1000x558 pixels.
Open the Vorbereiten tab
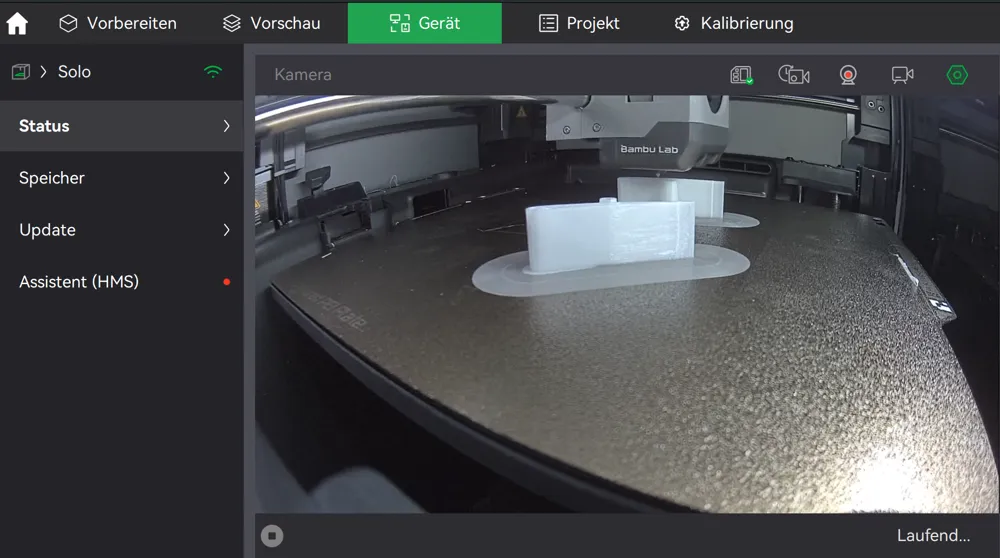118,24
